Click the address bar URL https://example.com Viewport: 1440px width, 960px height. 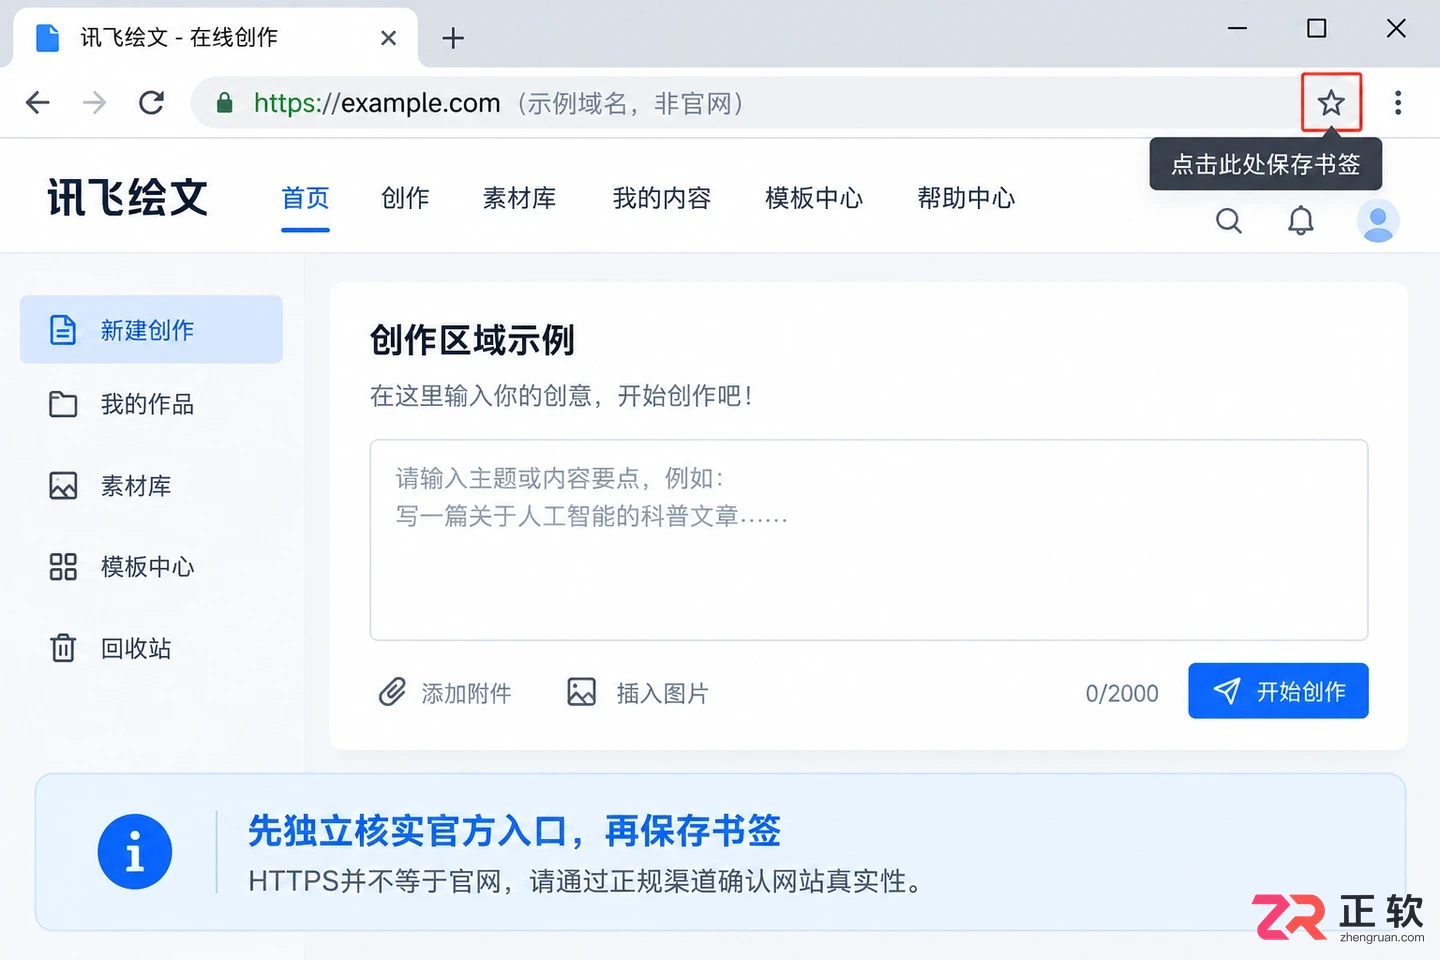click(x=377, y=103)
